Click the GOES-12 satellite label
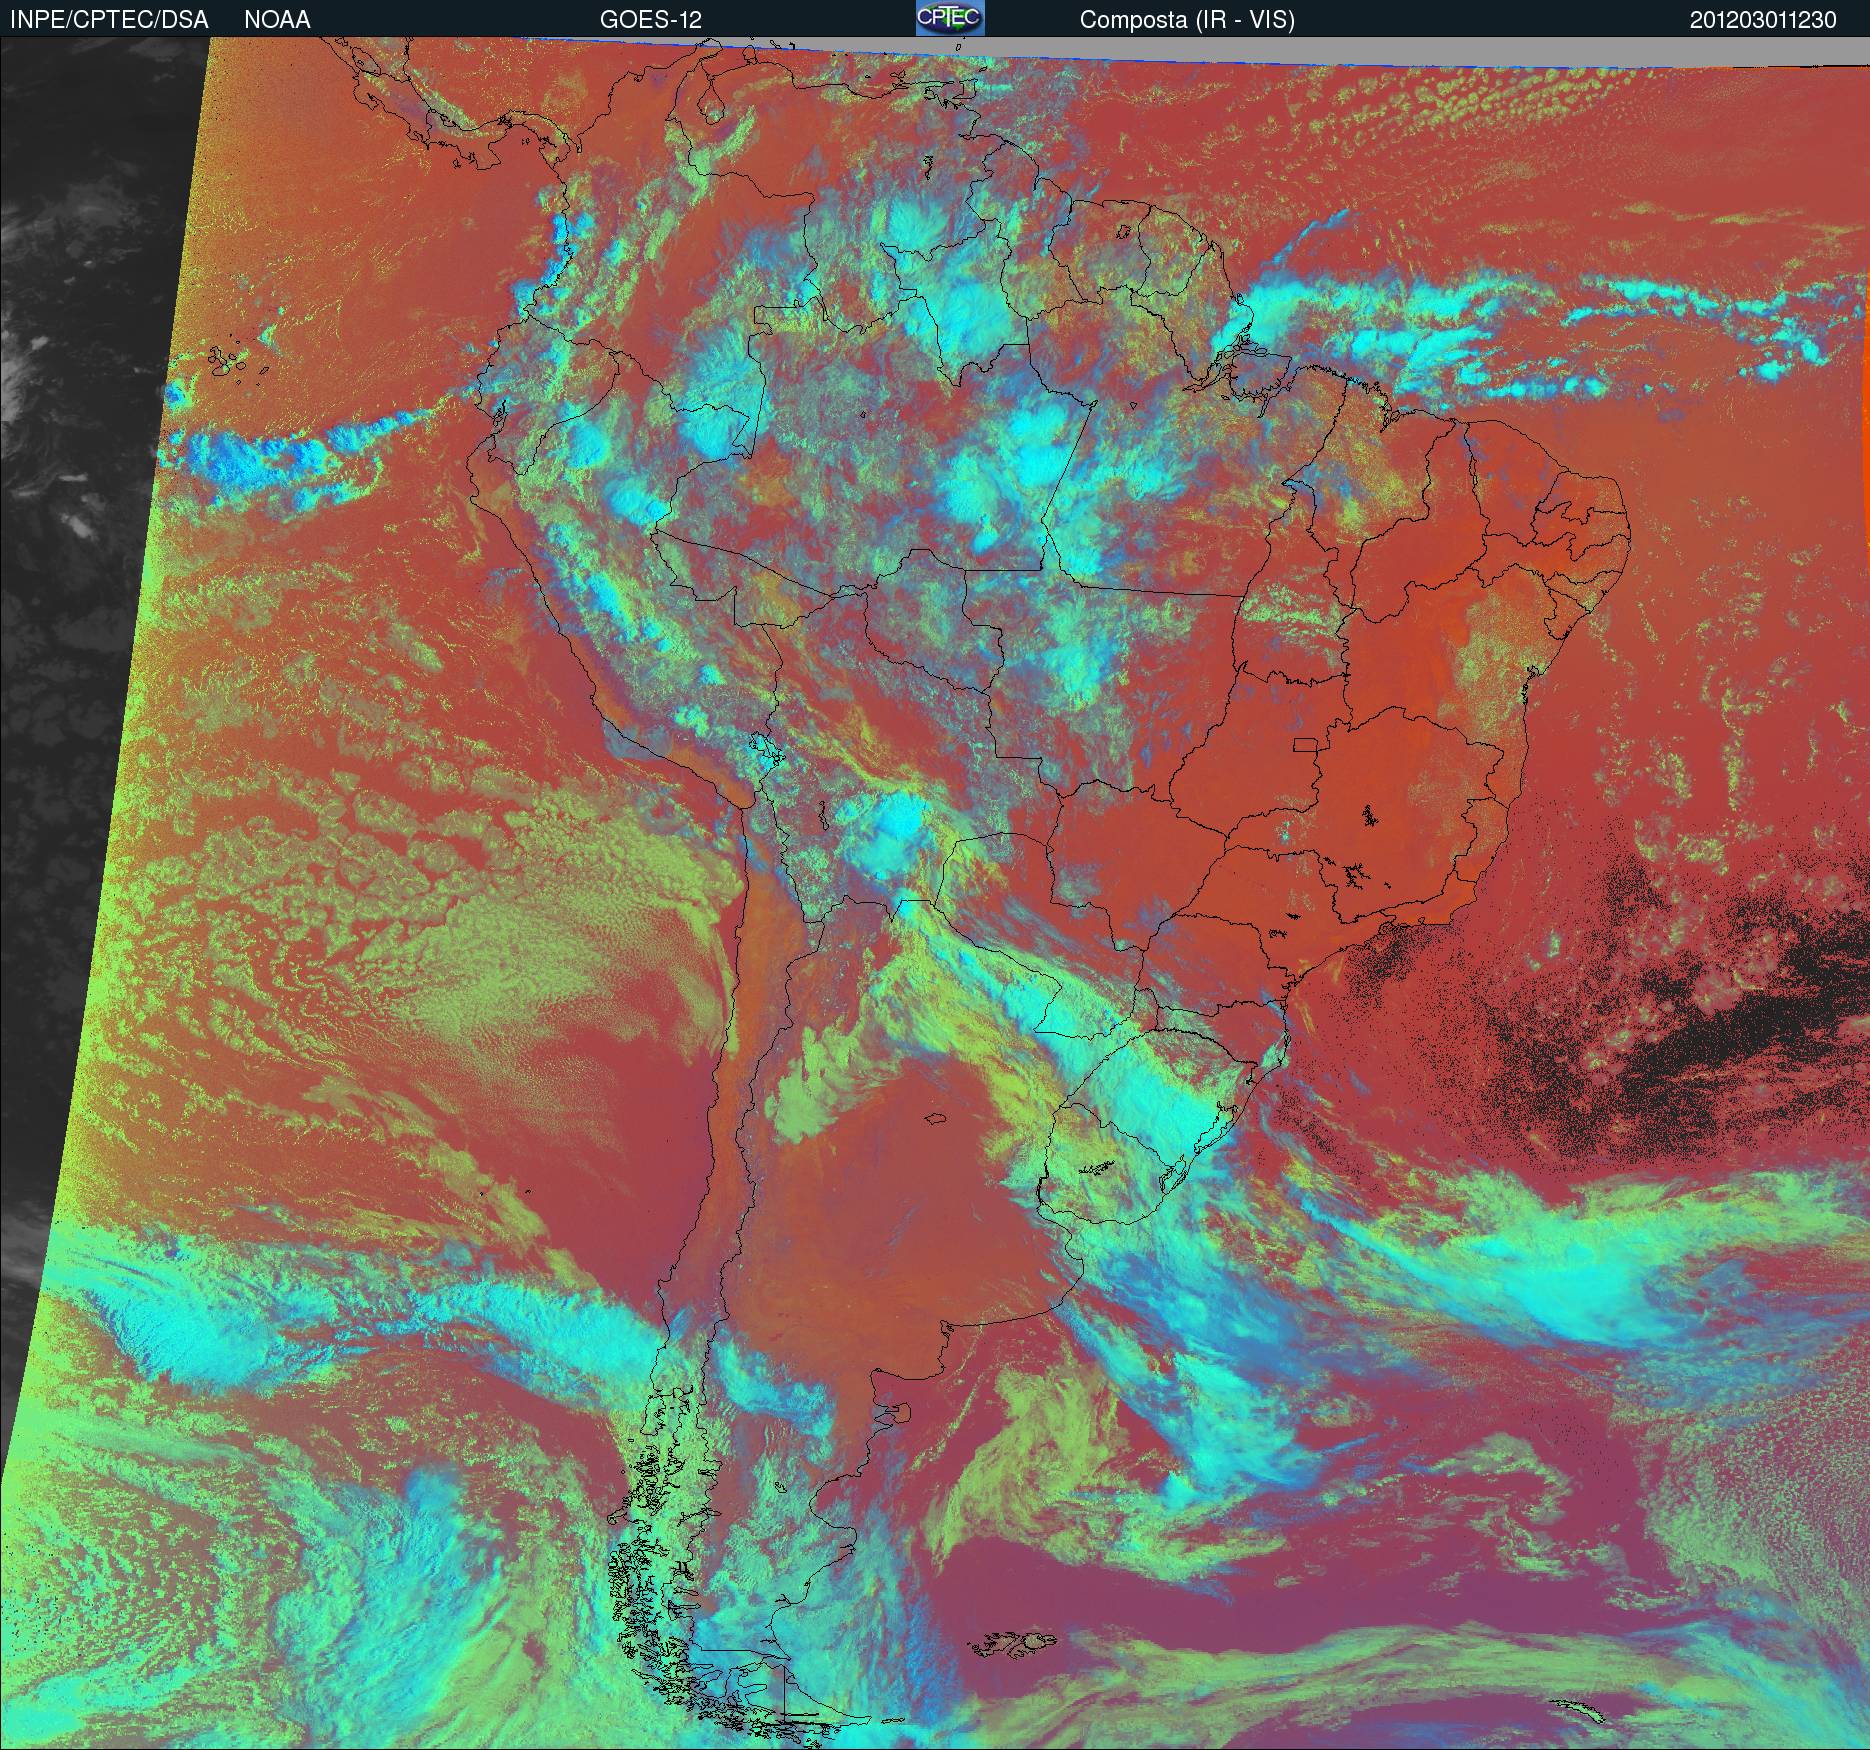This screenshot has width=1870, height=1750. (650, 20)
